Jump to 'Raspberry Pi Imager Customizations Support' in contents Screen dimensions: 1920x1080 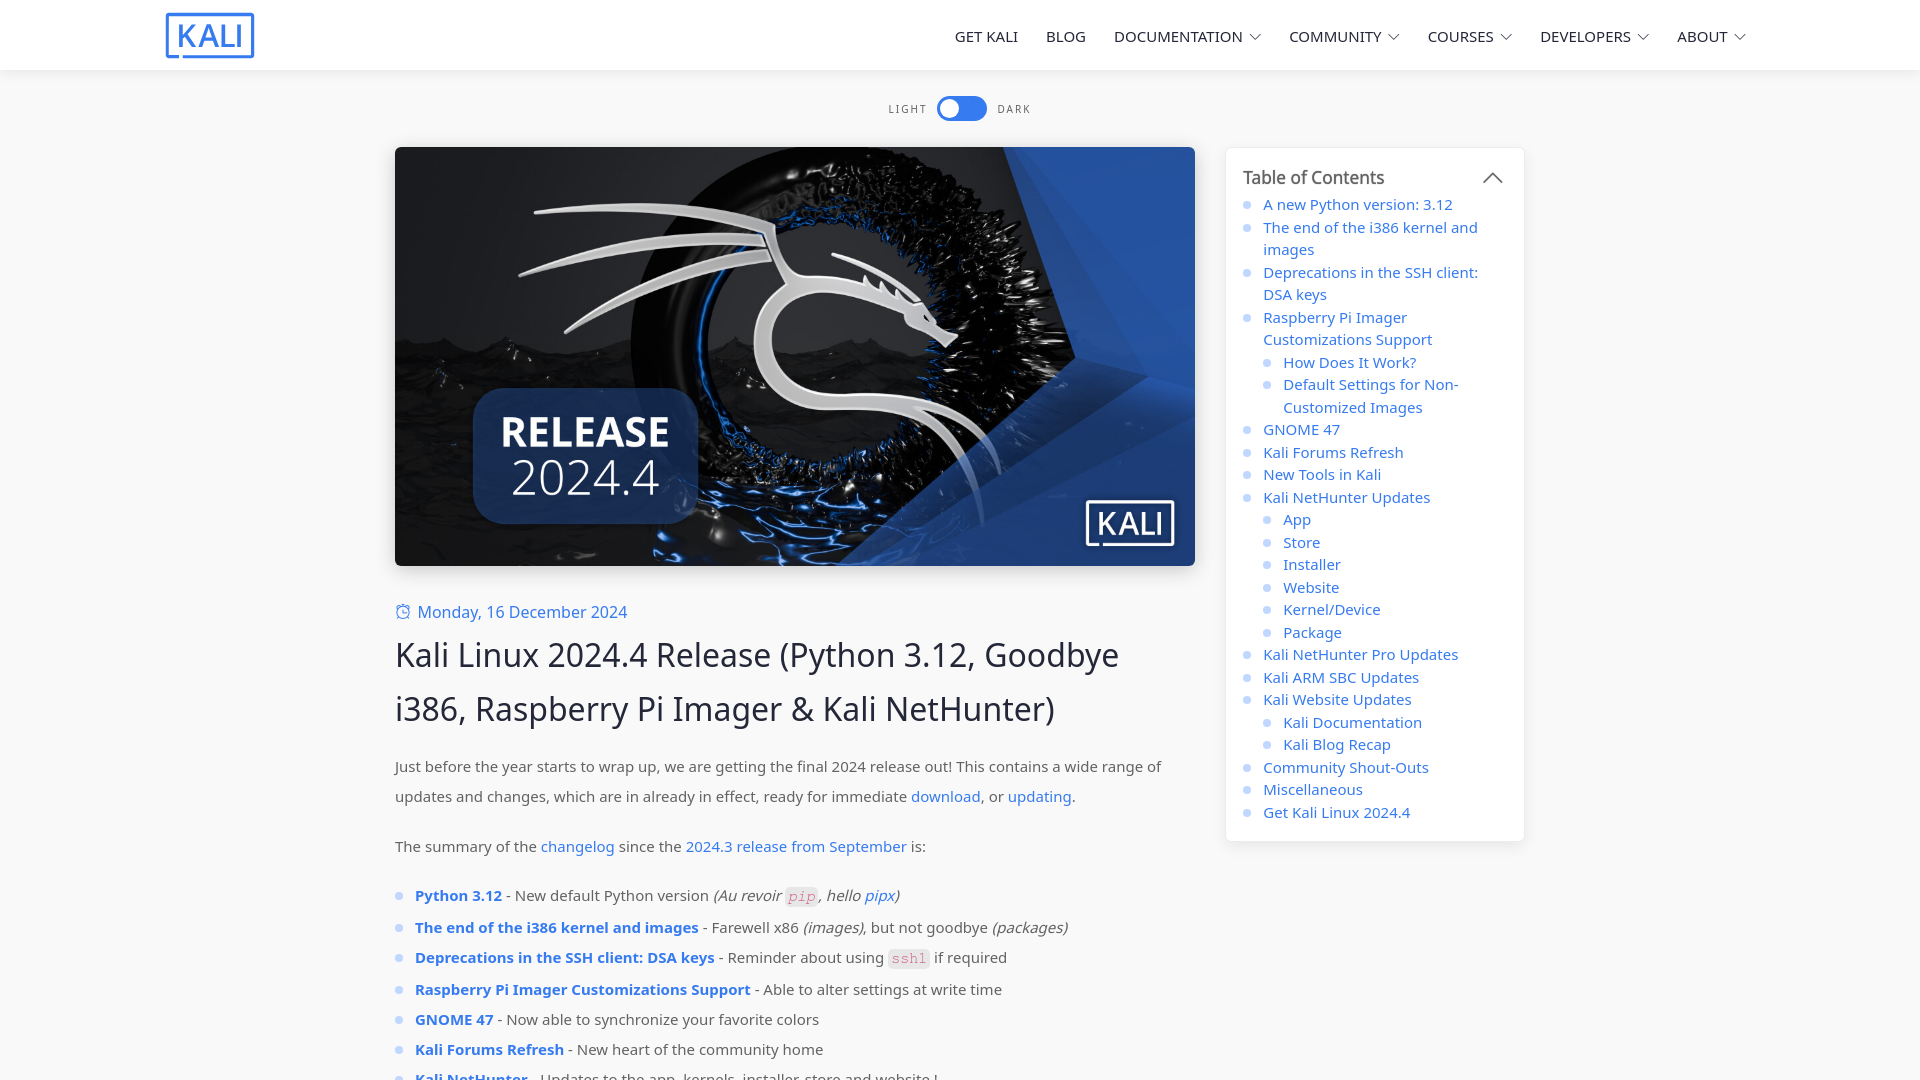[1347, 329]
